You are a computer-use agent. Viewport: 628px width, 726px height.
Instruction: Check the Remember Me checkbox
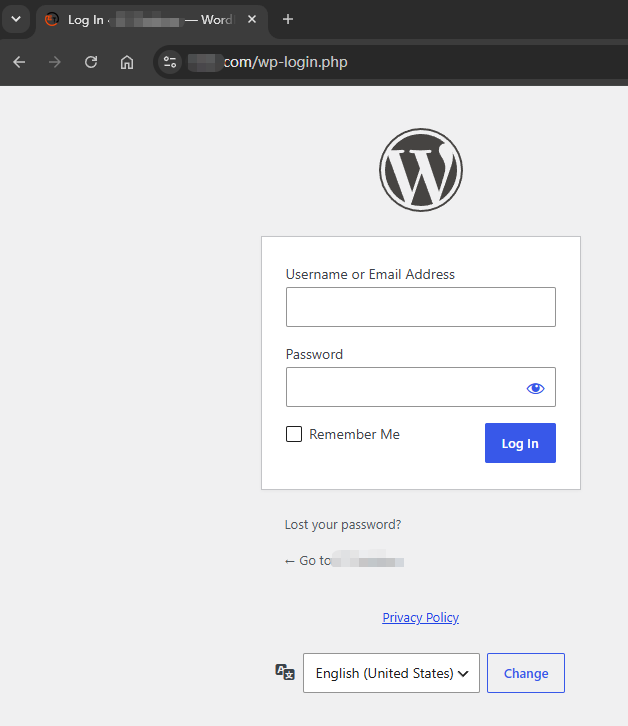click(294, 434)
